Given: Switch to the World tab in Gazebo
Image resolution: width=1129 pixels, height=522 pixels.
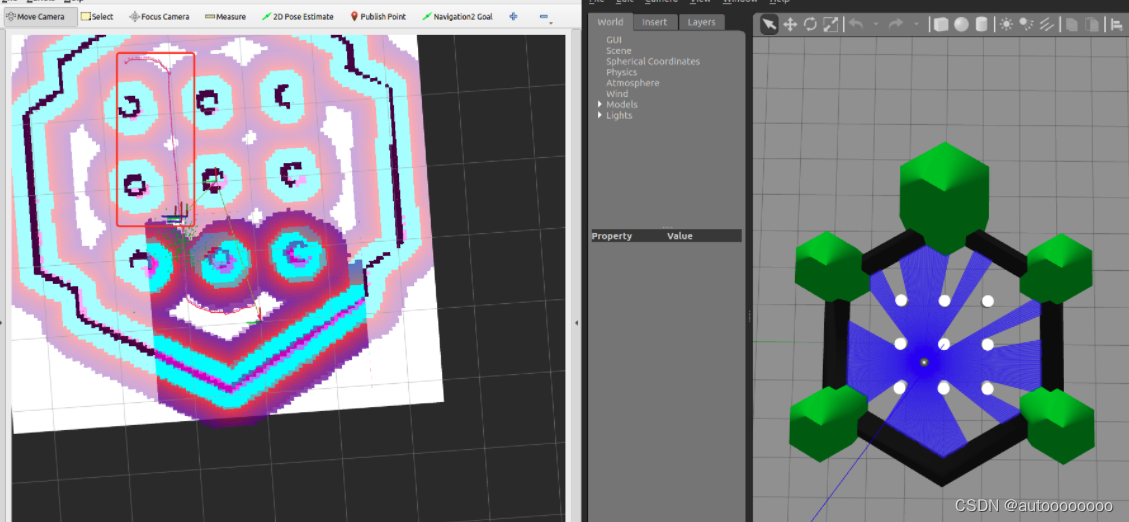Looking at the screenshot, I should click(x=610, y=22).
